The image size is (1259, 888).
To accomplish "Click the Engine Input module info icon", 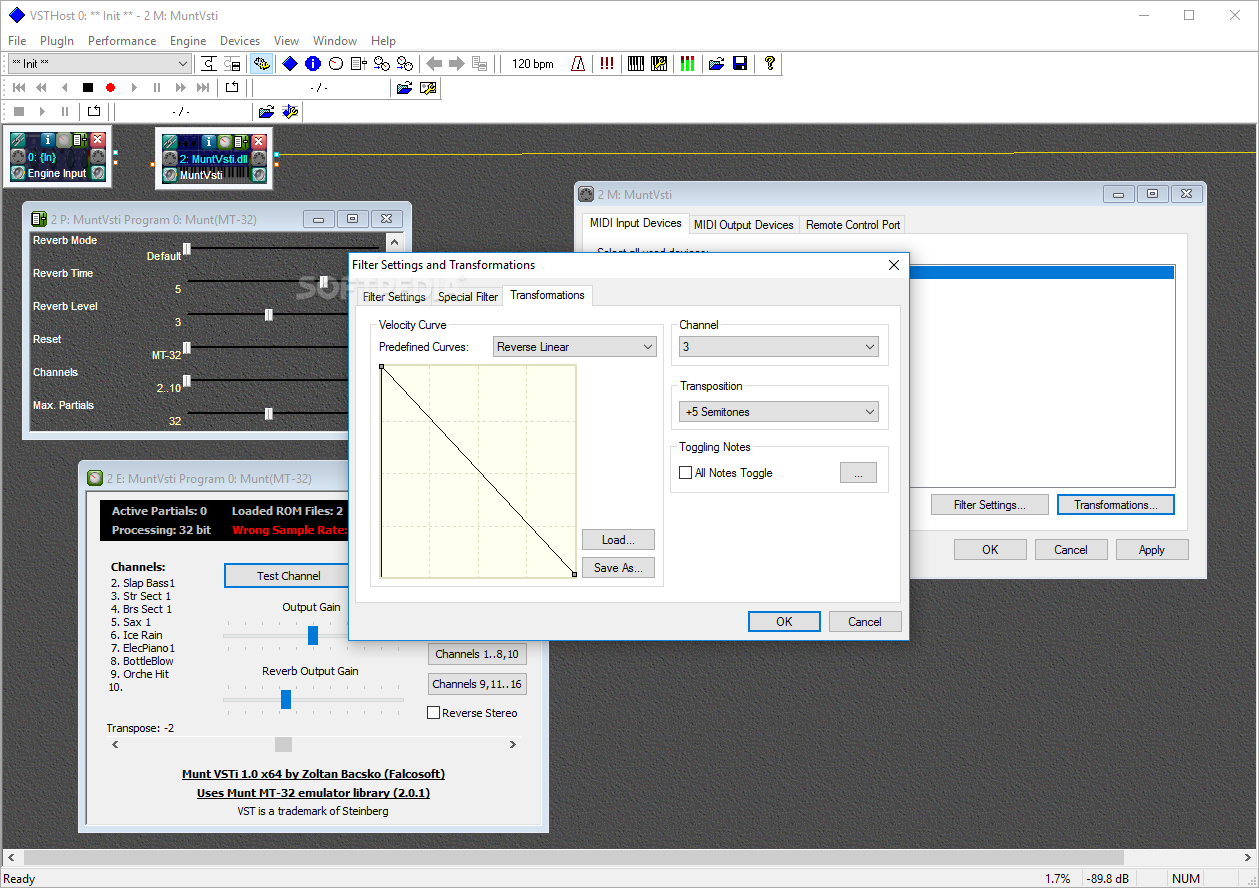I will point(46,141).
